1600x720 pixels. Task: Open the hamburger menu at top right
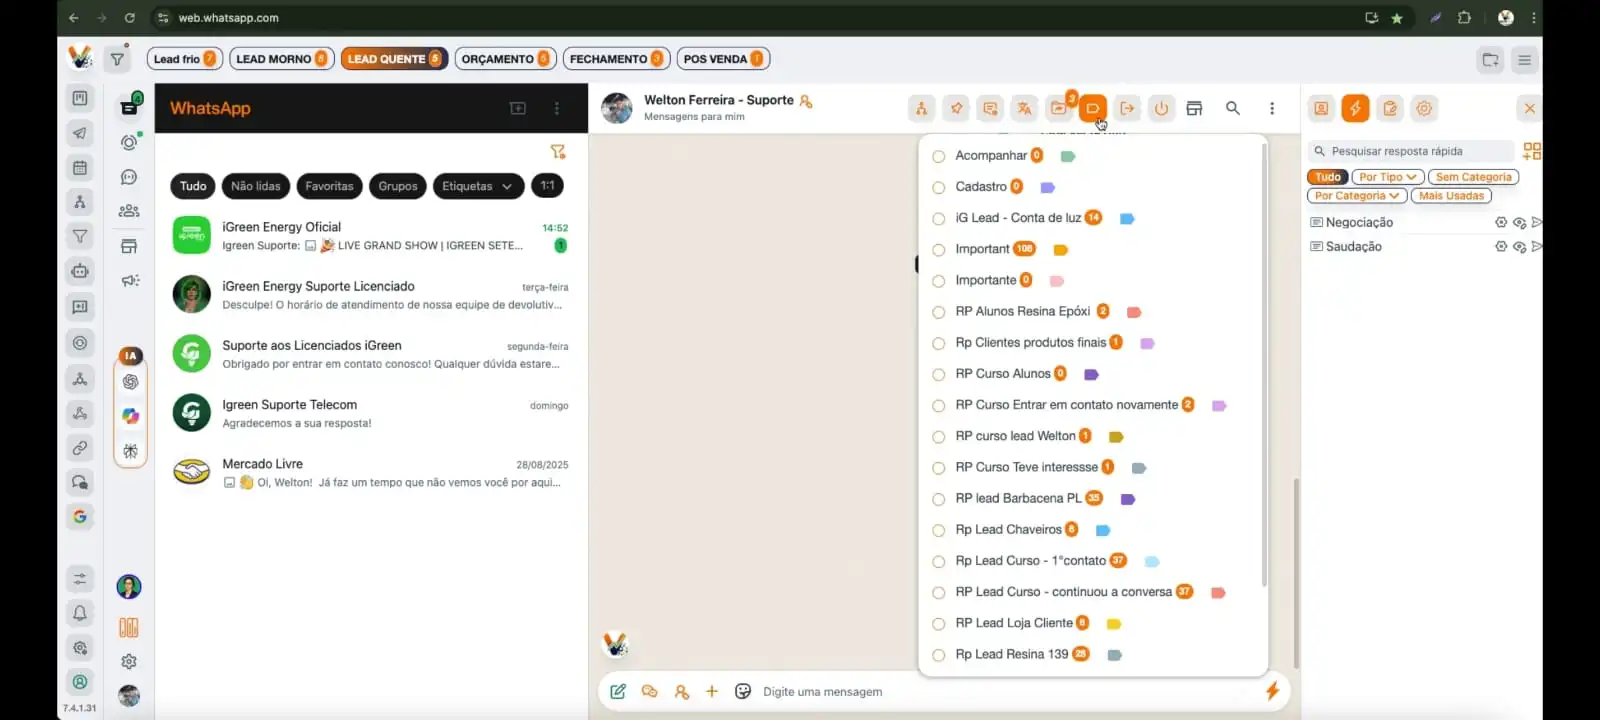(1524, 60)
